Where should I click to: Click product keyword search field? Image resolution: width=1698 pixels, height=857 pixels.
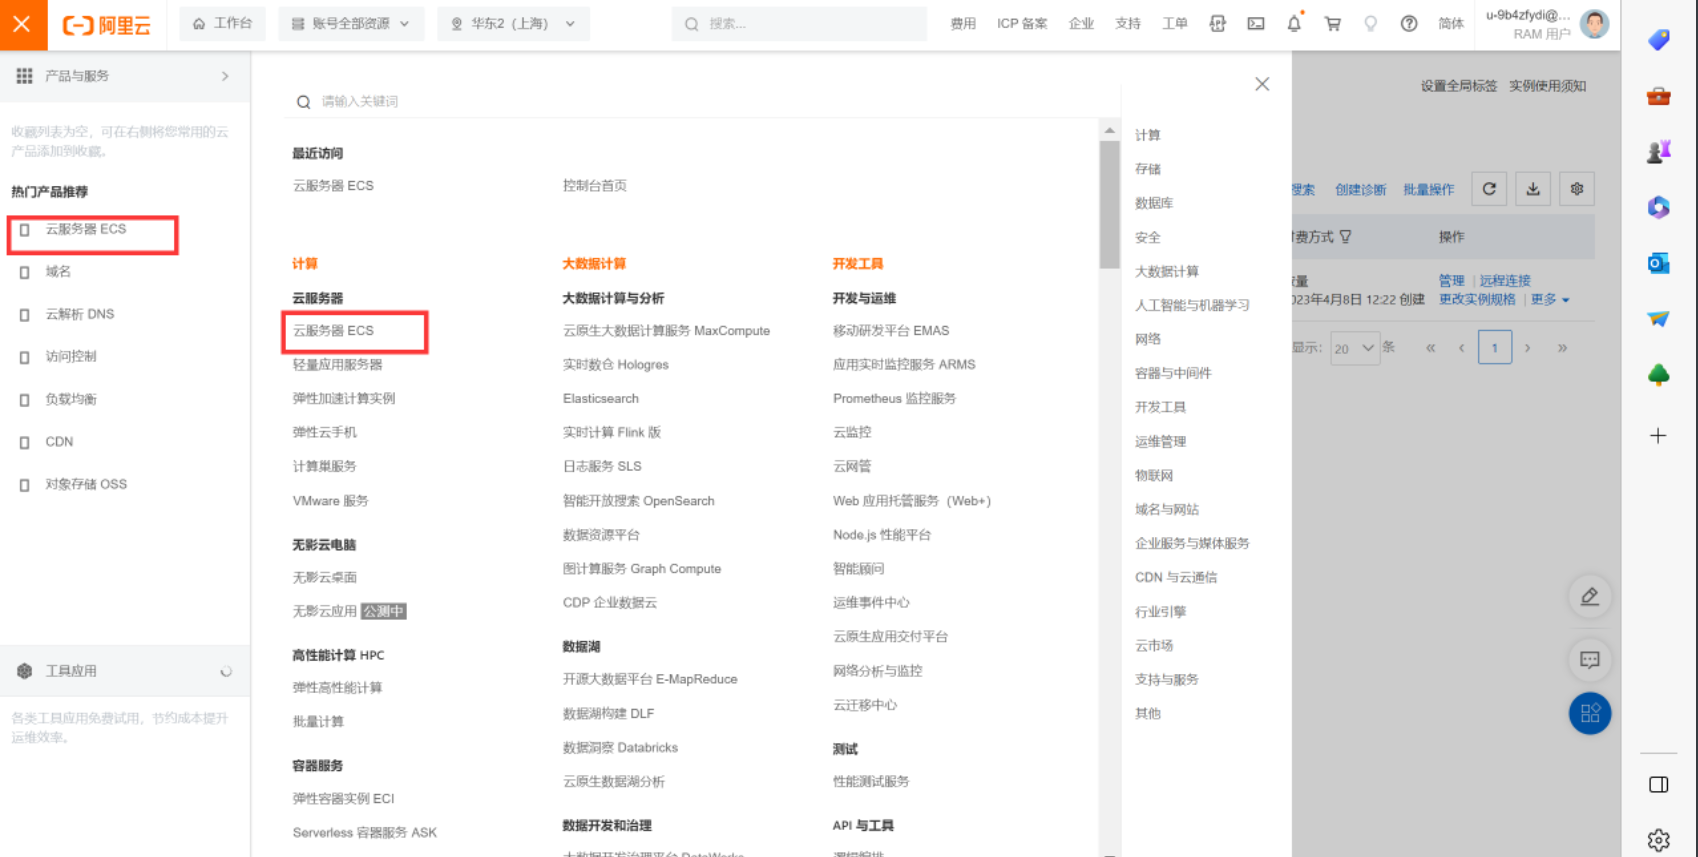click(700, 101)
